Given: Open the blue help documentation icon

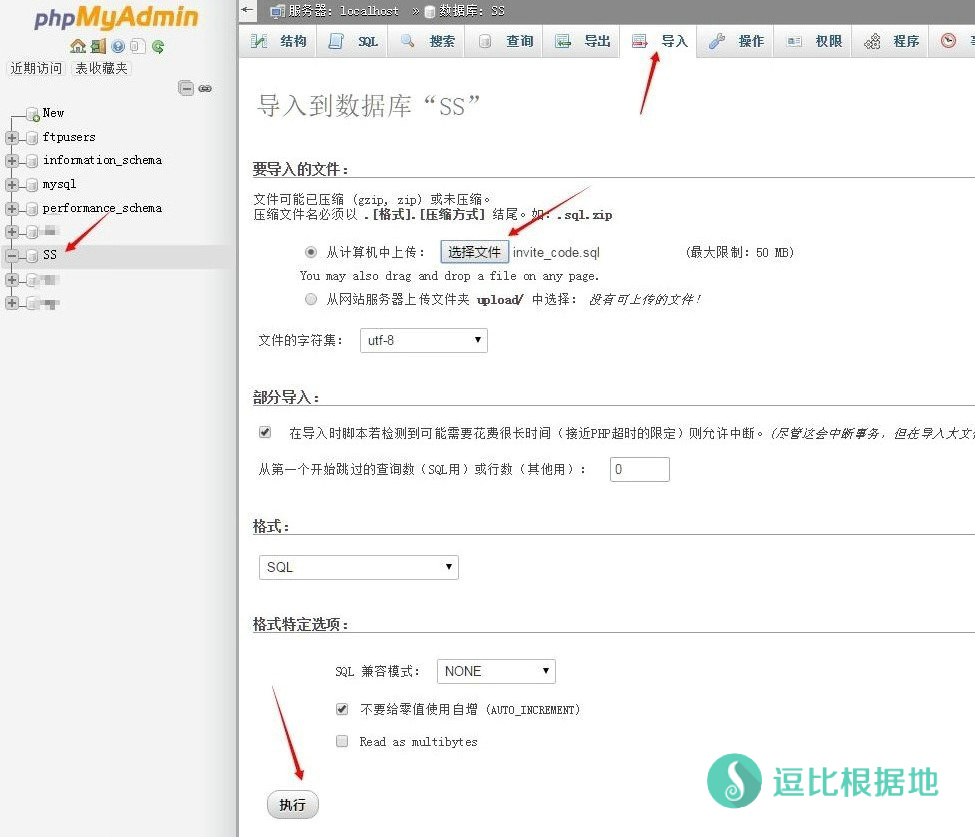Looking at the screenshot, I should [118, 46].
